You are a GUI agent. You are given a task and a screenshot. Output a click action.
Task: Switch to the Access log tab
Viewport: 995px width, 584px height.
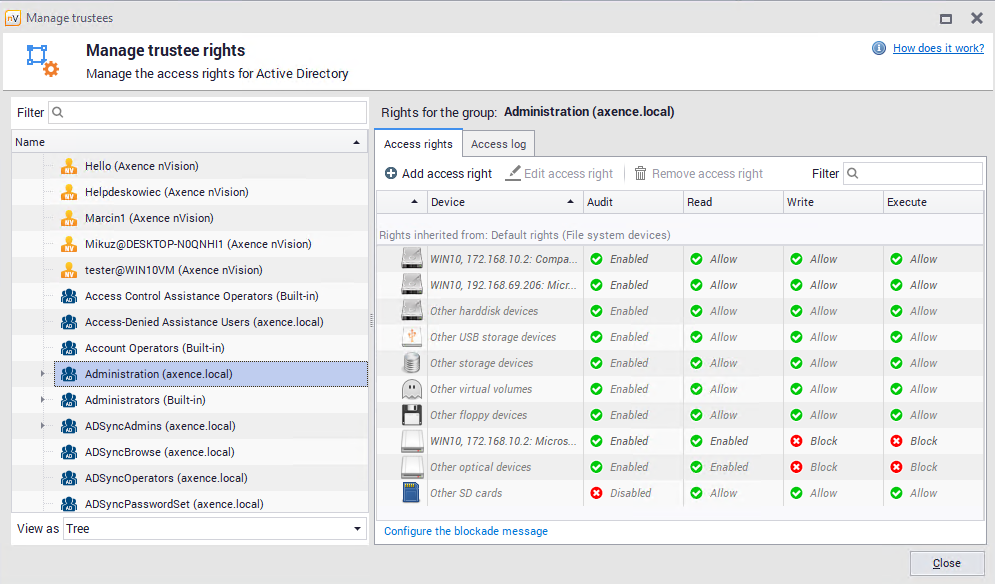coord(498,144)
